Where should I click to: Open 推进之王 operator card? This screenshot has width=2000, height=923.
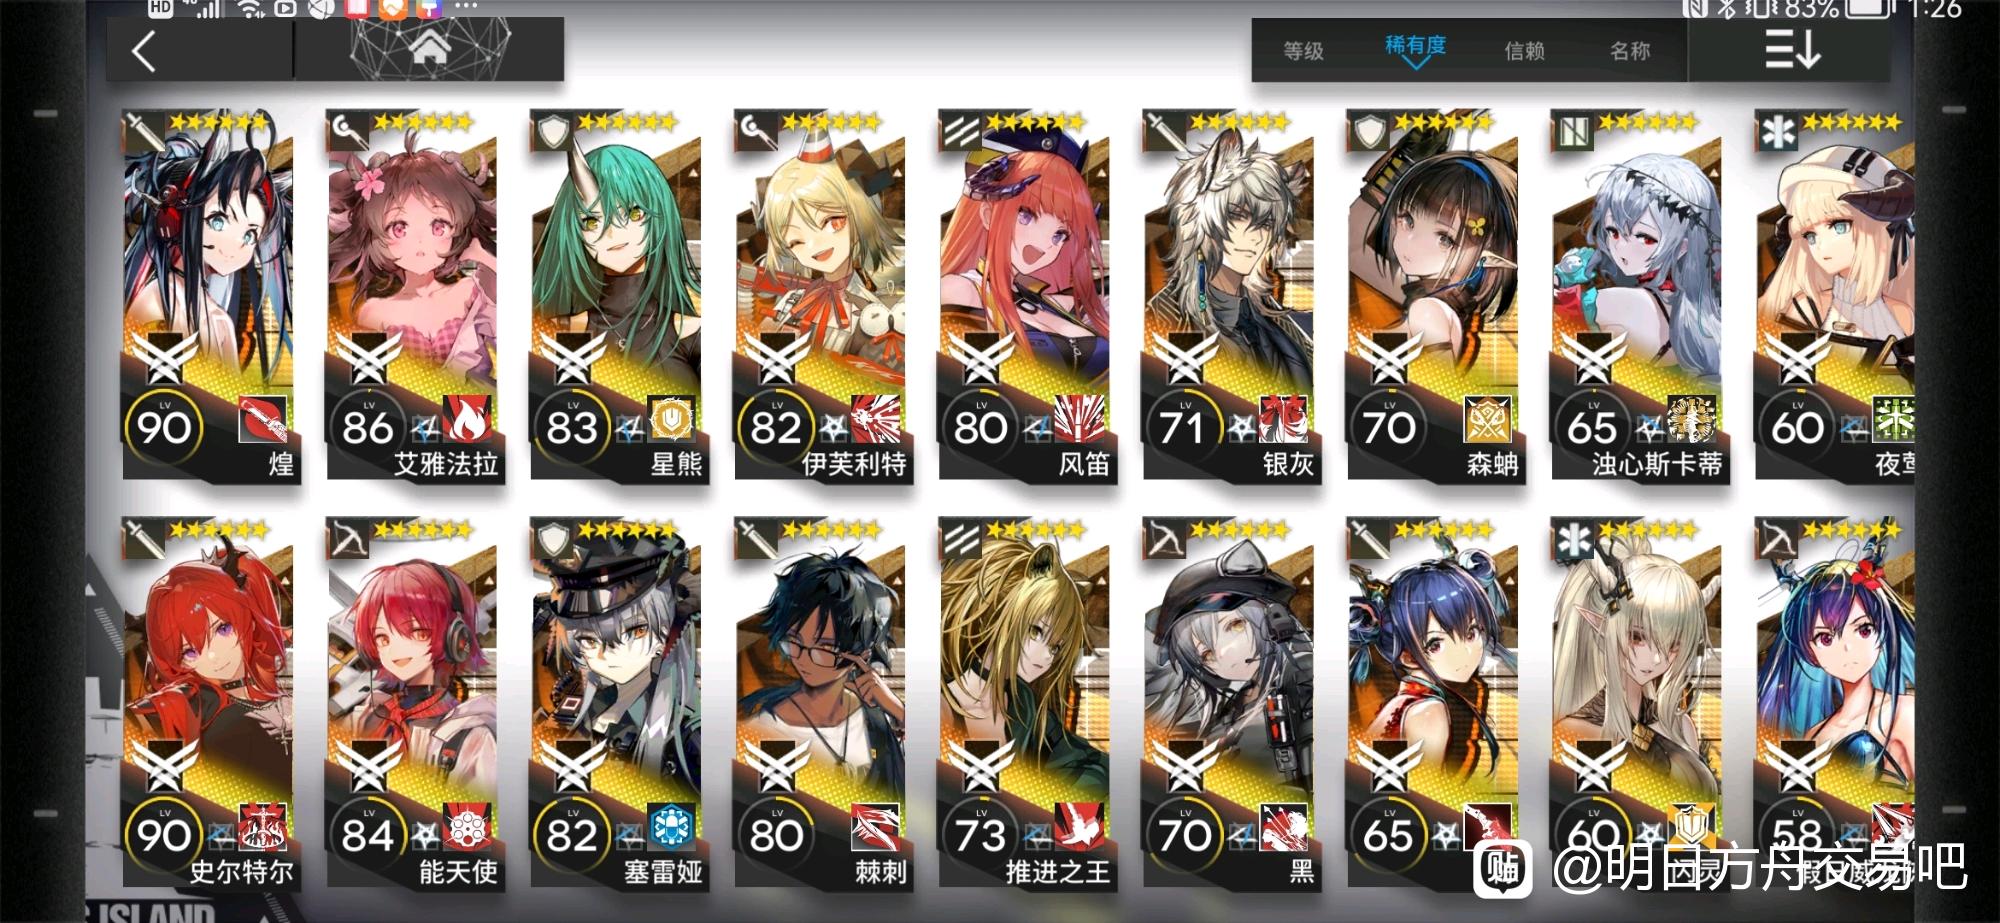pyautogui.click(x=1026, y=704)
